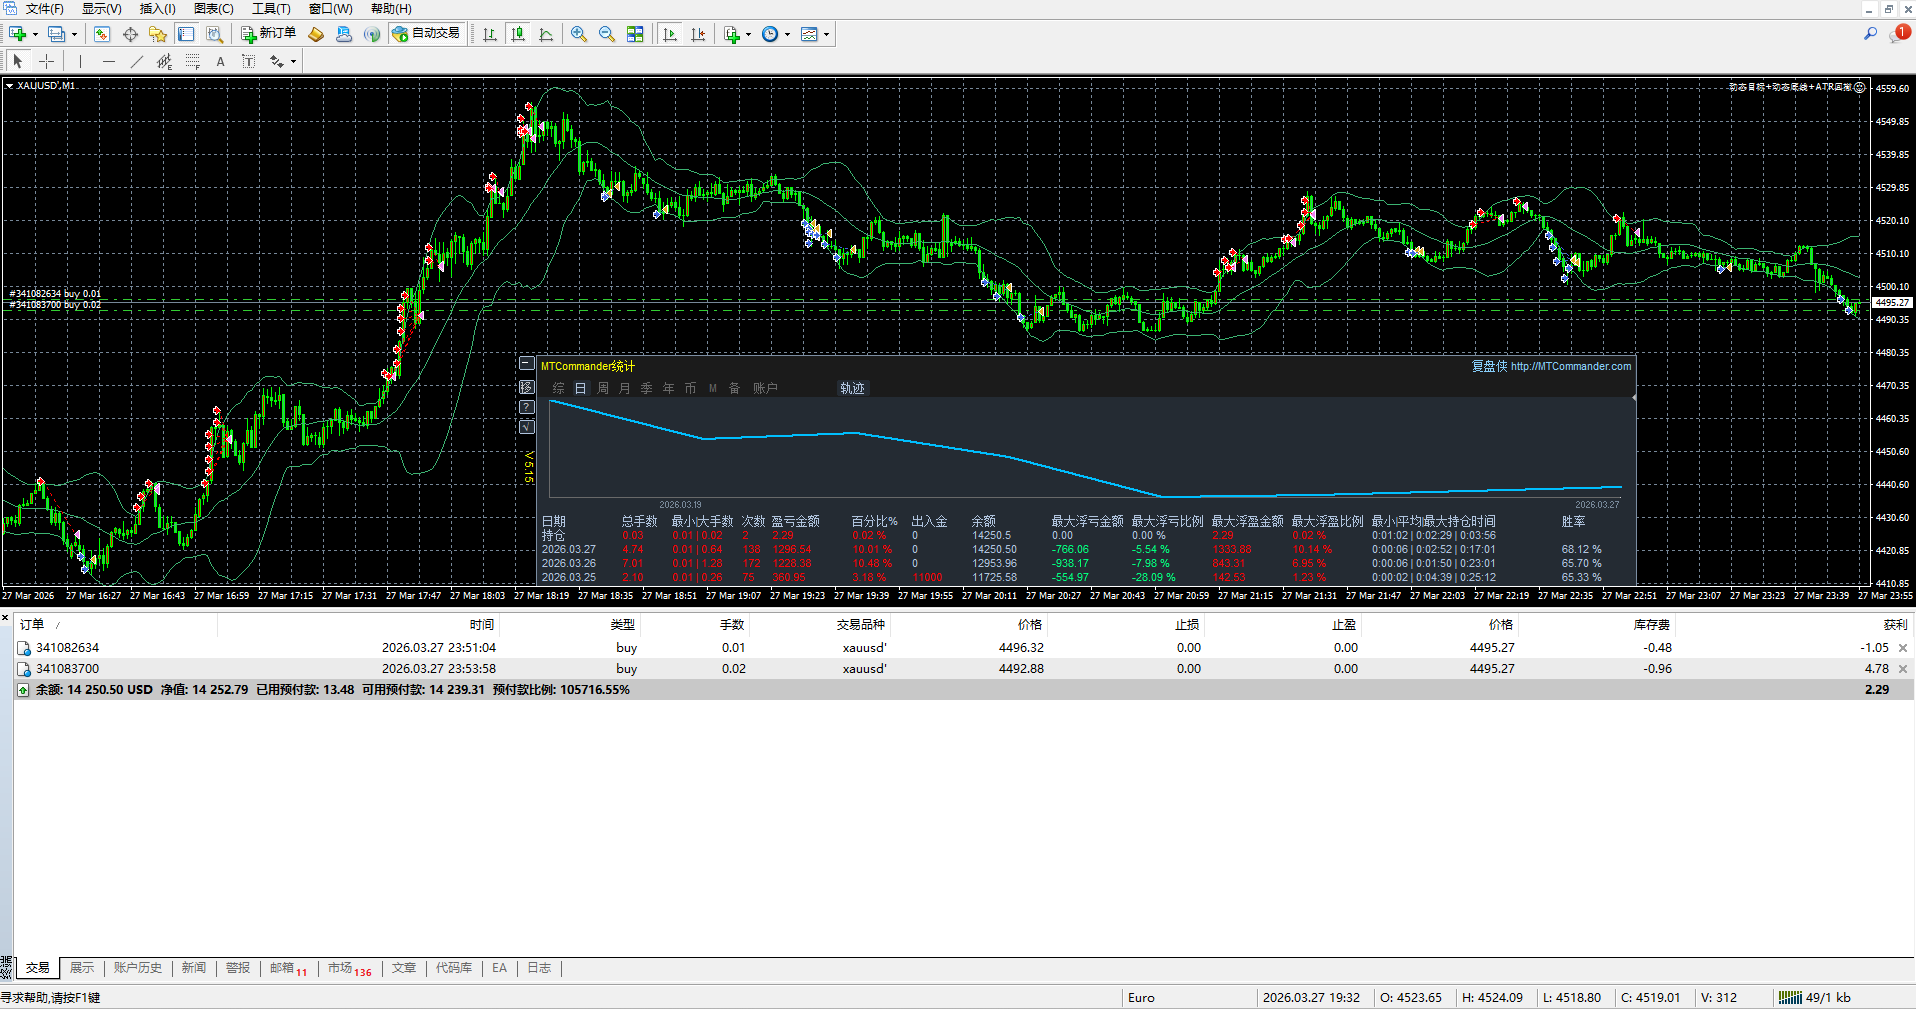The width and height of the screenshot is (1916, 1009).
Task: Toggle the 自动交易 auto trading button
Action: tap(426, 34)
